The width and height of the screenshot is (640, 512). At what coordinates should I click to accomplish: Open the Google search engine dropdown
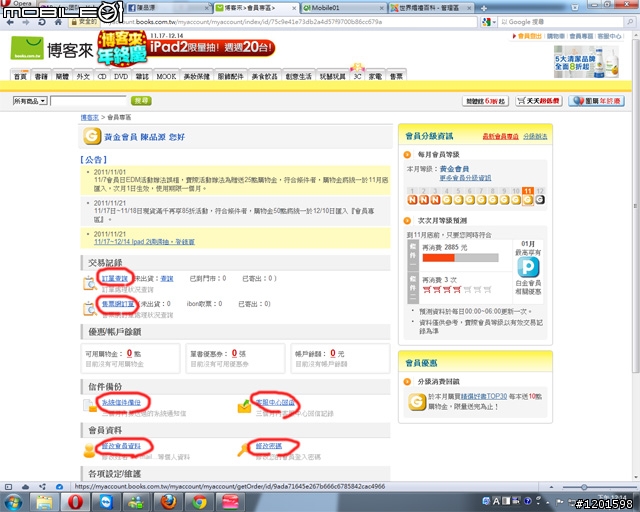489,22
